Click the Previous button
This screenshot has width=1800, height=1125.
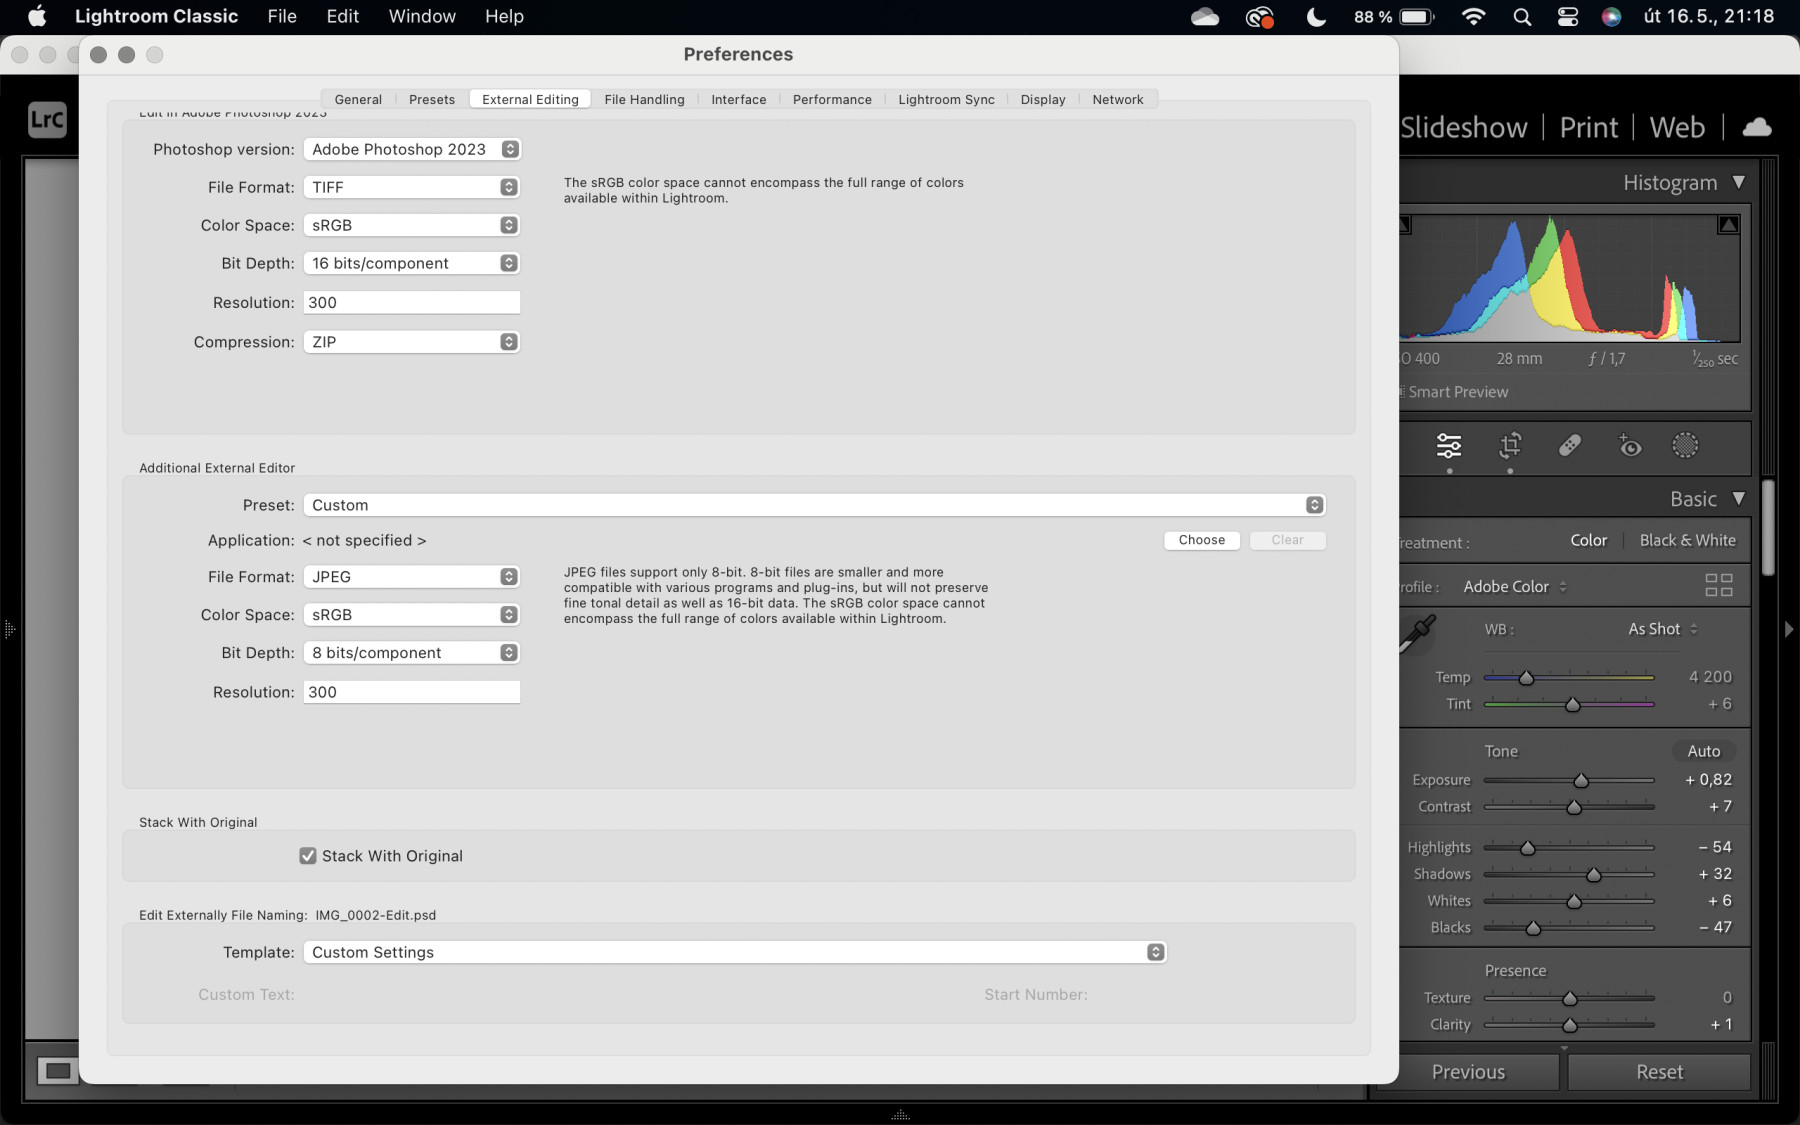[x=1468, y=1072]
